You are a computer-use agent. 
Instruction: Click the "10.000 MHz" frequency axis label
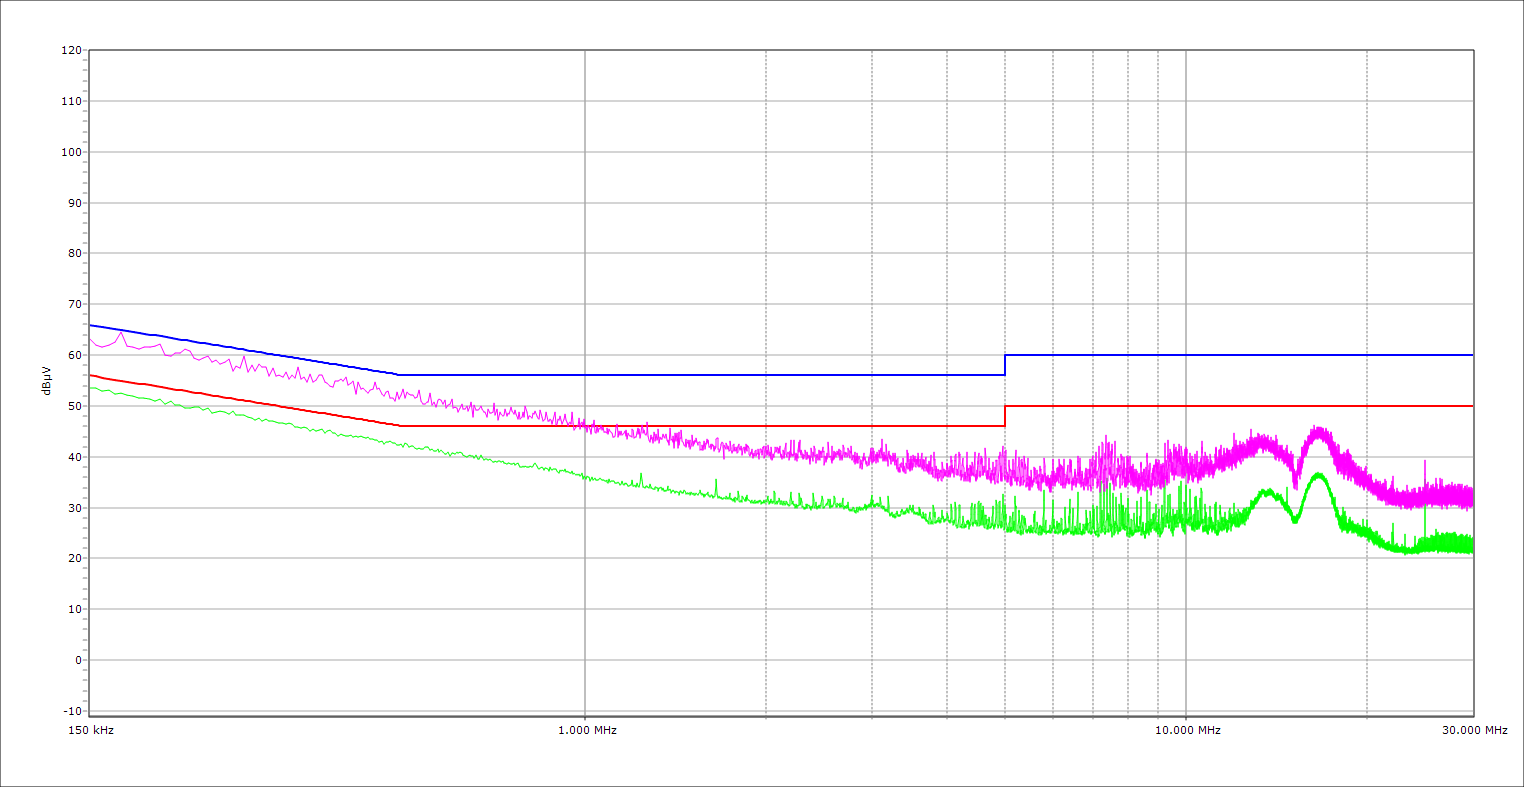tap(1188, 730)
